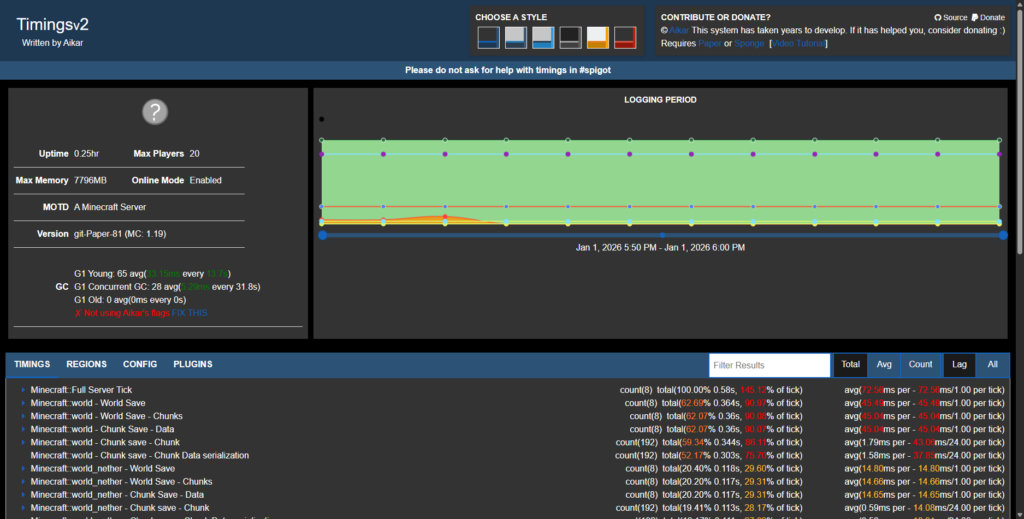Expand Minecraft::world_nether - World Save arrow
Image resolution: width=1024 pixels, height=519 pixels.
[24, 469]
